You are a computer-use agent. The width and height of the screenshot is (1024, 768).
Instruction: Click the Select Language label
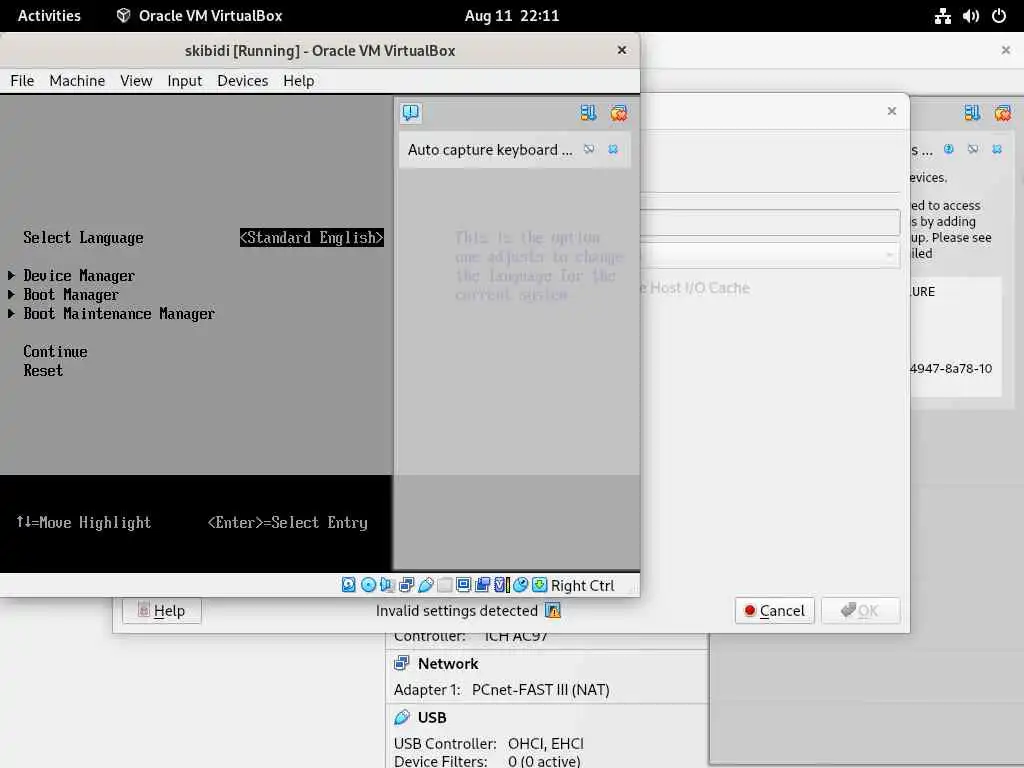(84, 238)
